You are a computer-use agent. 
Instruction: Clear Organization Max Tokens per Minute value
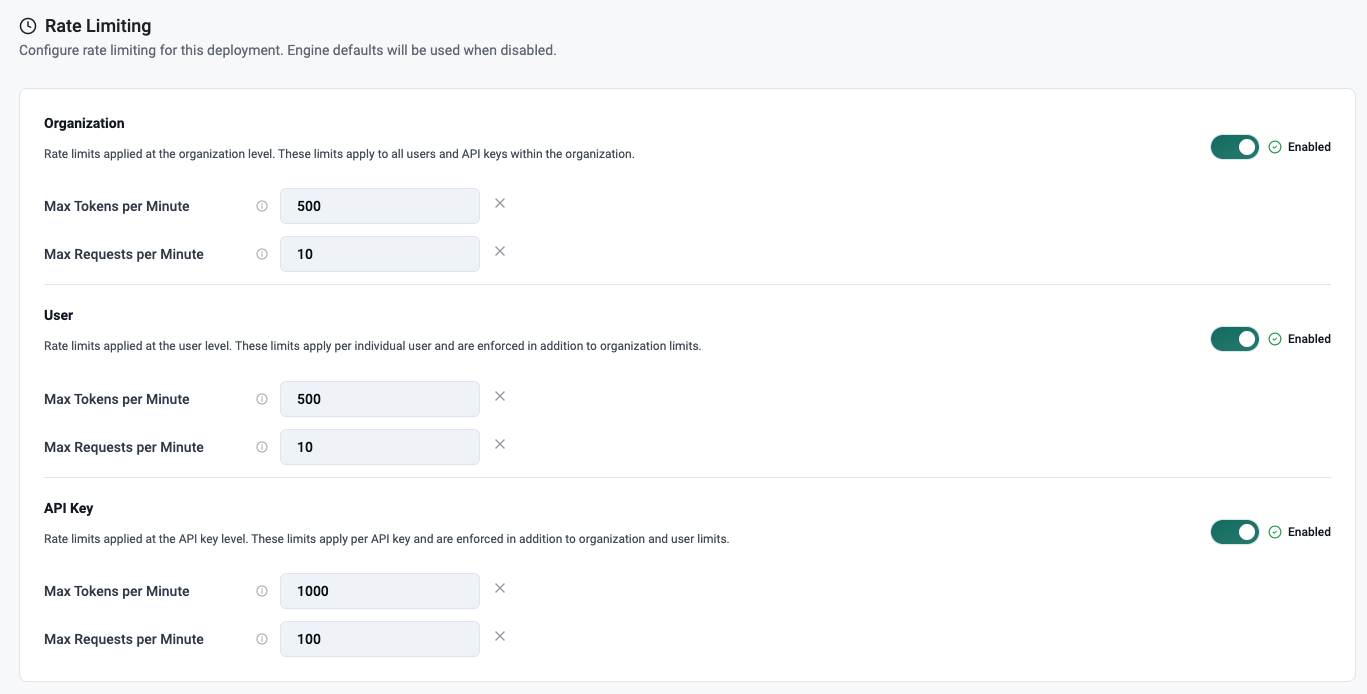click(x=500, y=203)
